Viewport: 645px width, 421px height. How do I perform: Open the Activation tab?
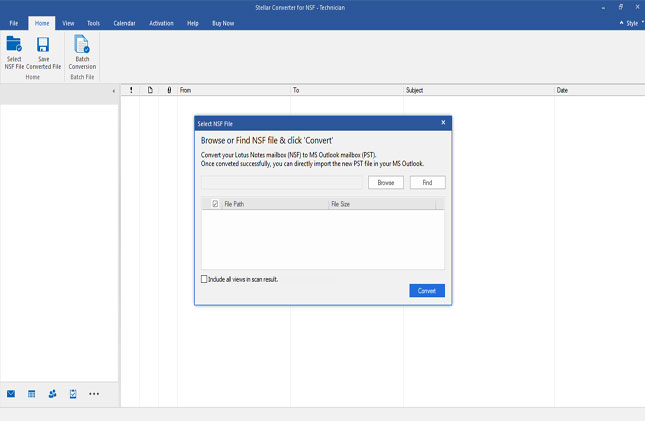[x=161, y=23]
